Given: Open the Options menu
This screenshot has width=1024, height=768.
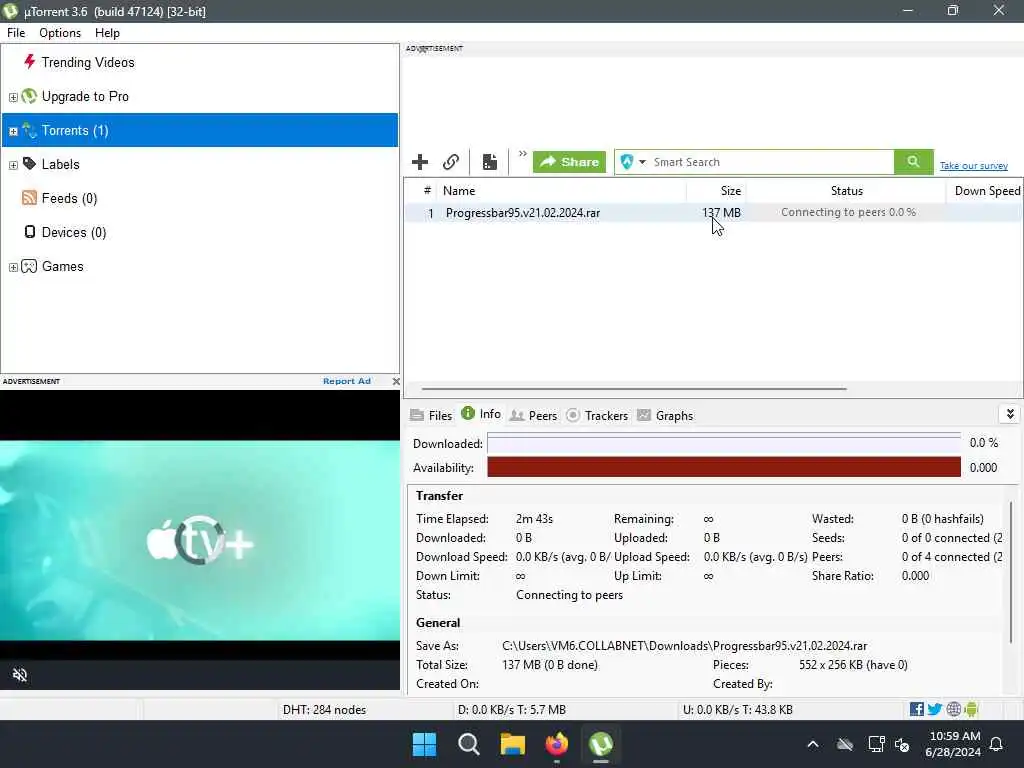Looking at the screenshot, I should point(60,33).
